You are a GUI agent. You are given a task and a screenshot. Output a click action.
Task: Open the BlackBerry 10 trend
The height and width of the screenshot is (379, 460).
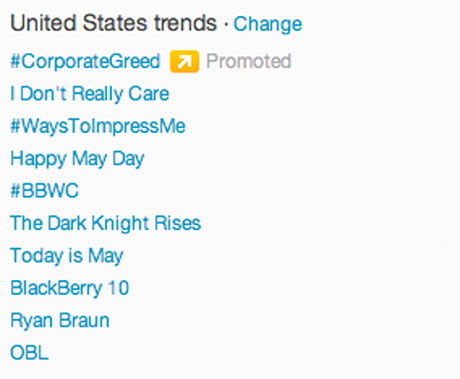[x=70, y=288]
